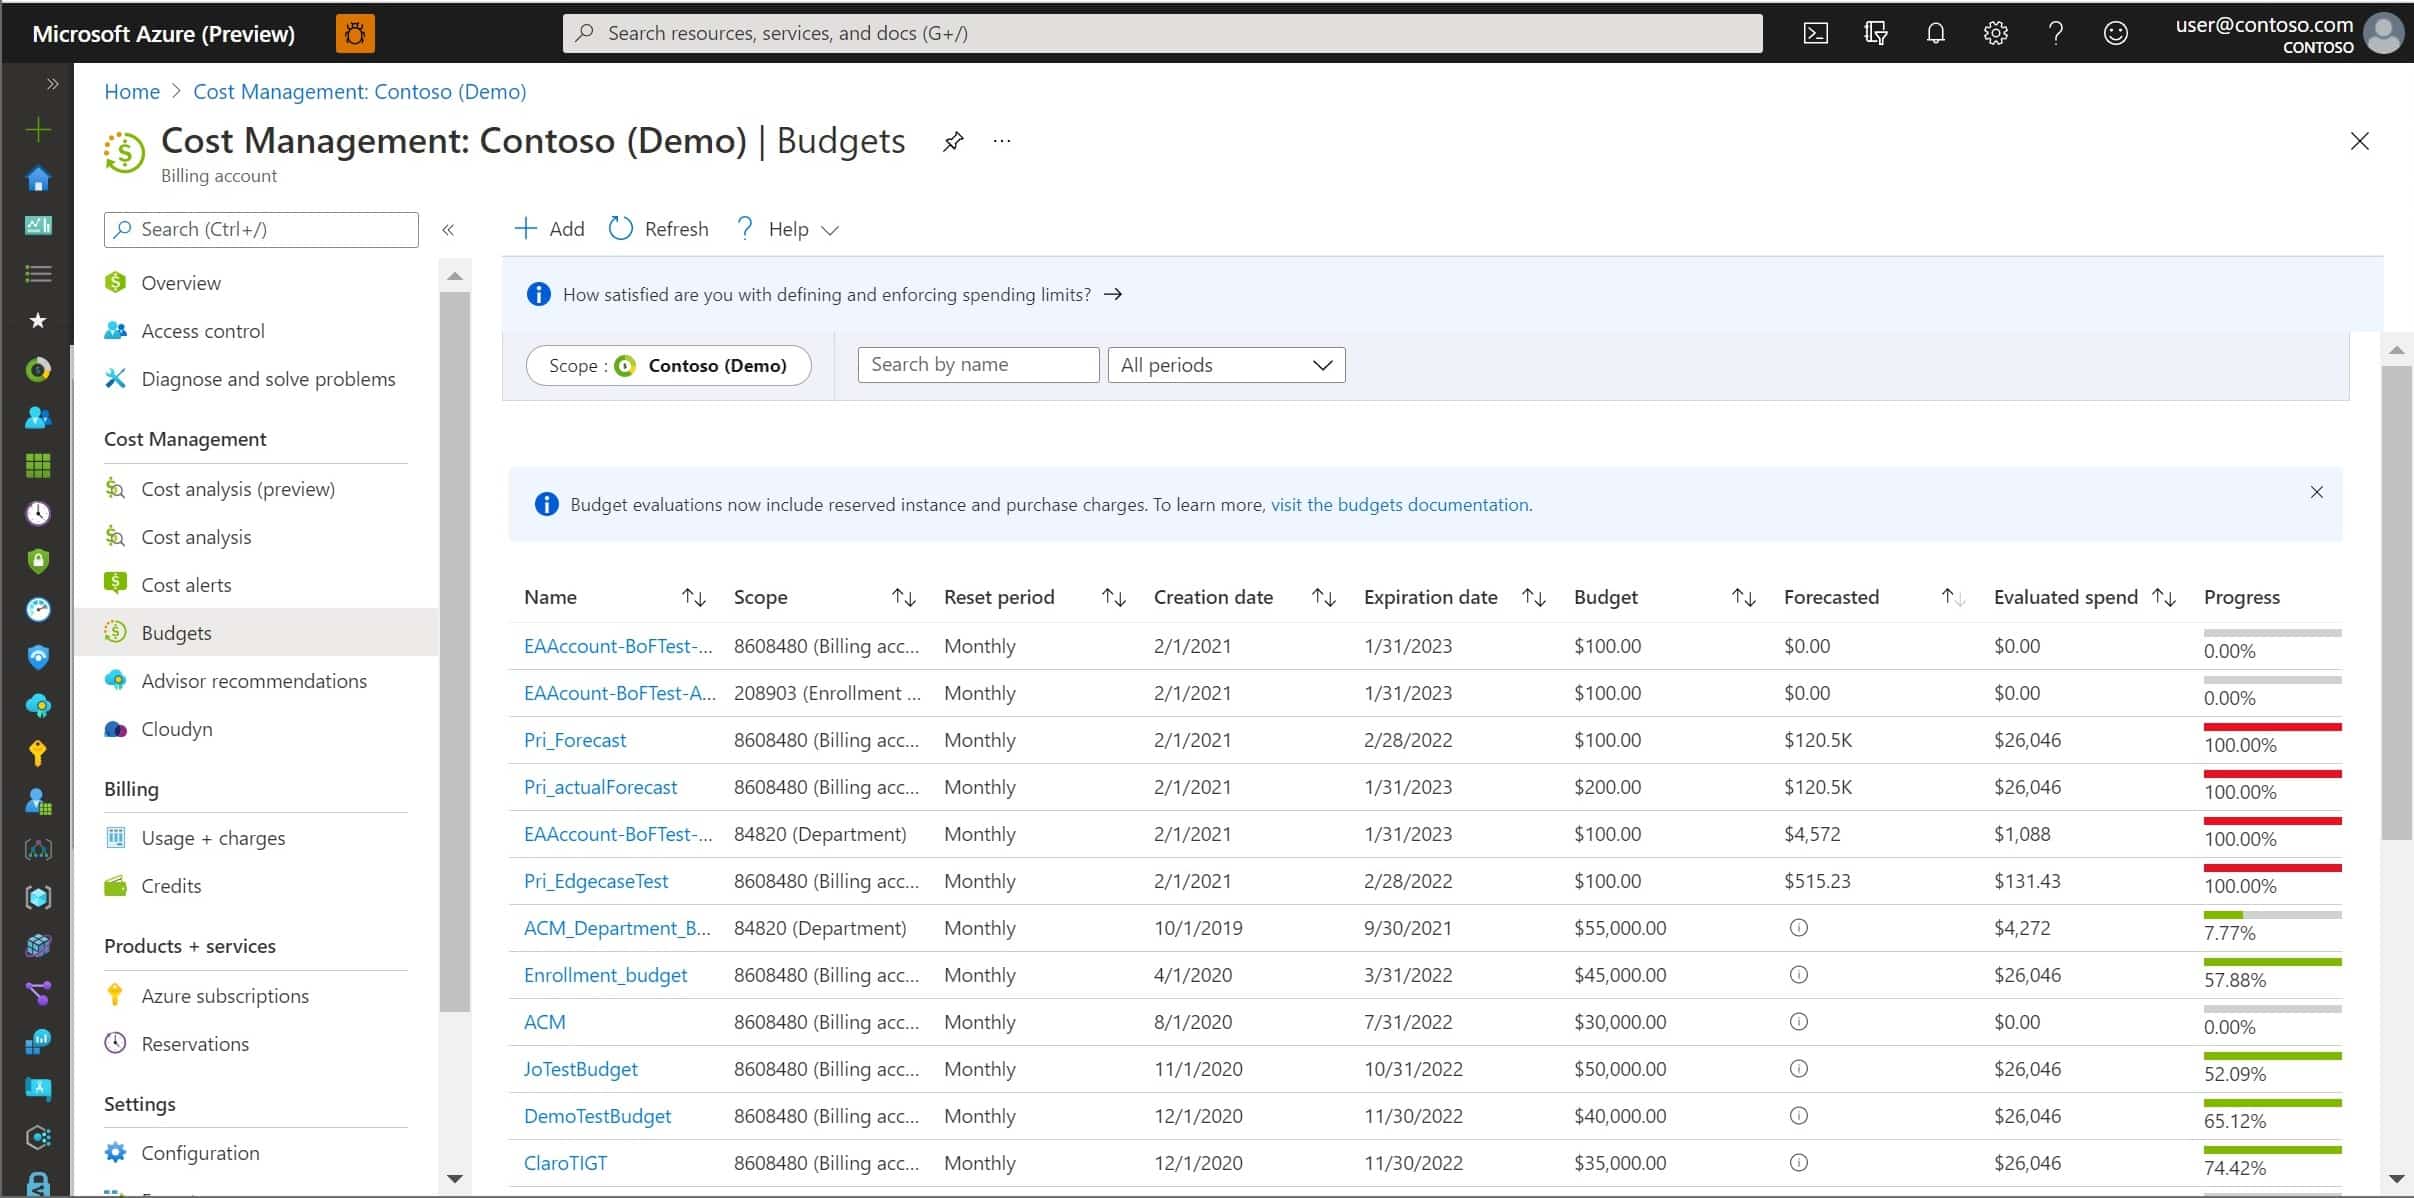This screenshot has height=1198, width=2414.
Task: Open Diagnose and solve problems
Action: click(x=256, y=379)
